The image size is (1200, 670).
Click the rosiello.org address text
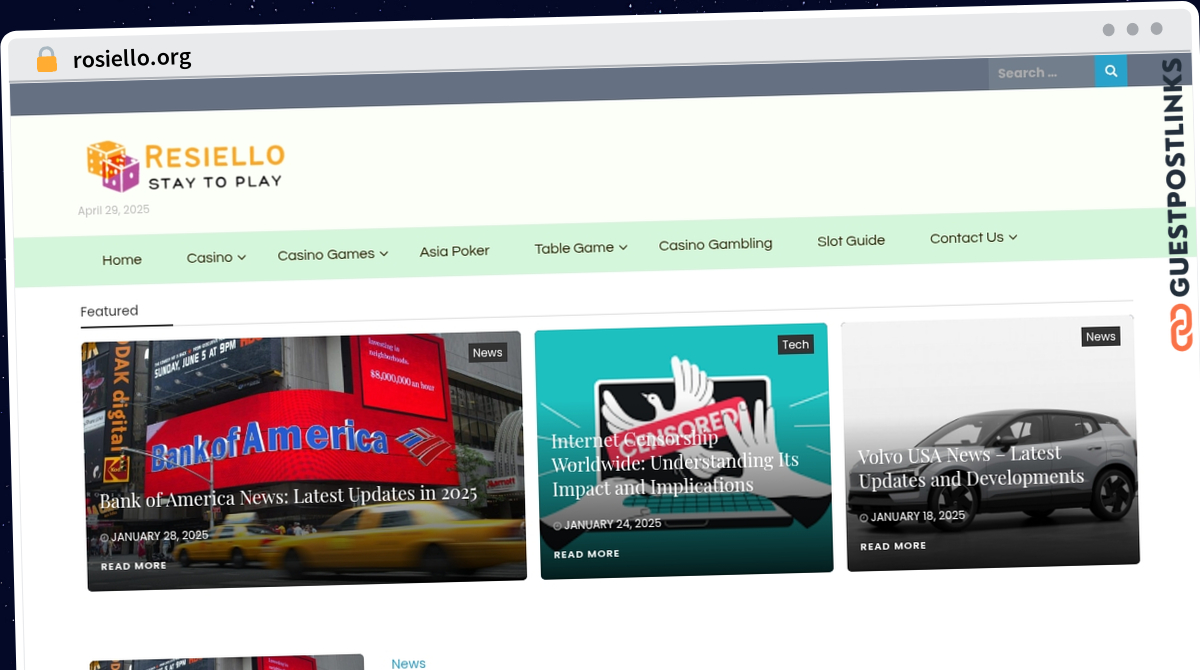tap(132, 59)
